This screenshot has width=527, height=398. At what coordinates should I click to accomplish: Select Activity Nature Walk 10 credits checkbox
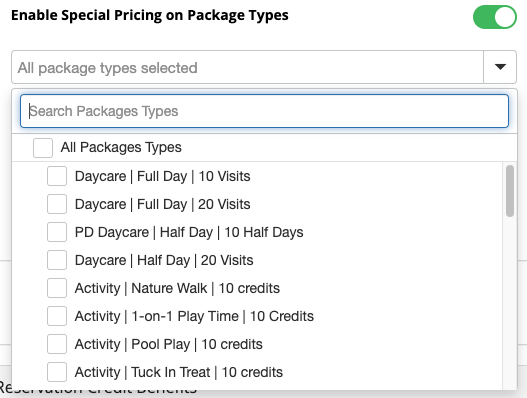[x=57, y=288]
